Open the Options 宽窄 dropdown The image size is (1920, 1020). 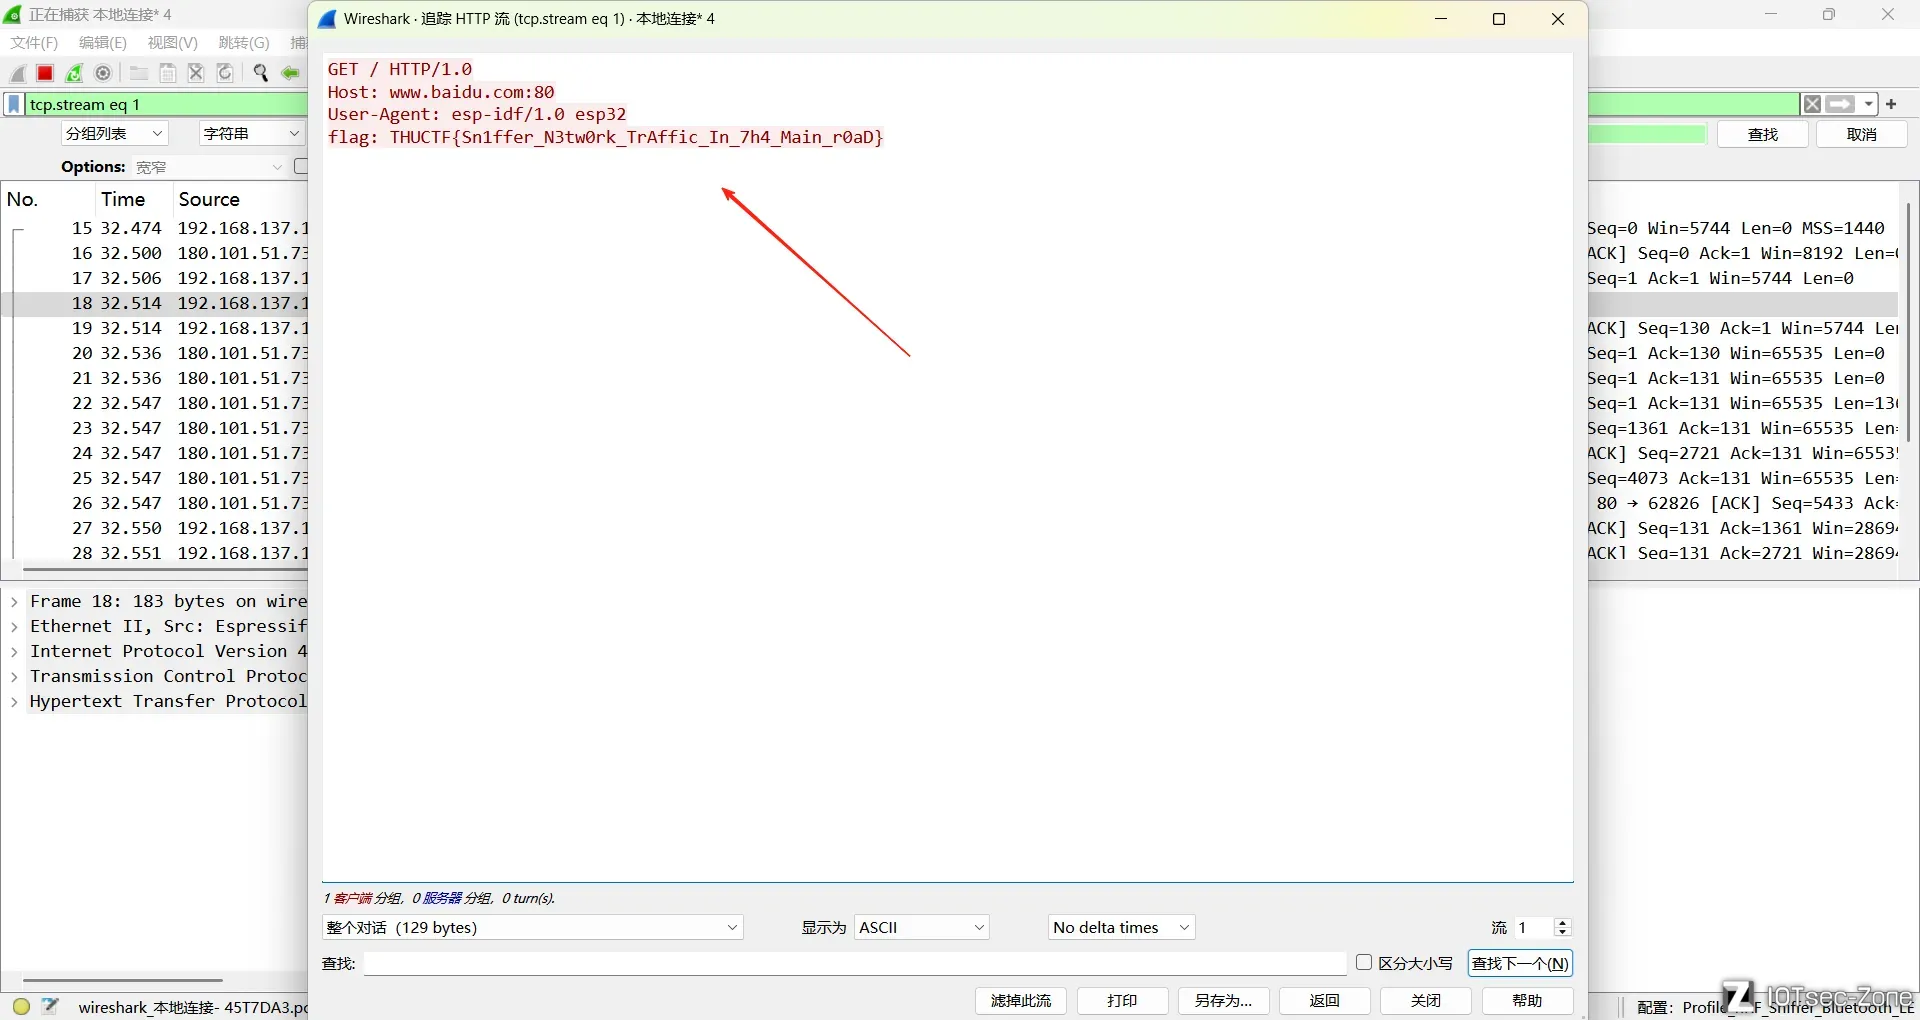(210, 167)
